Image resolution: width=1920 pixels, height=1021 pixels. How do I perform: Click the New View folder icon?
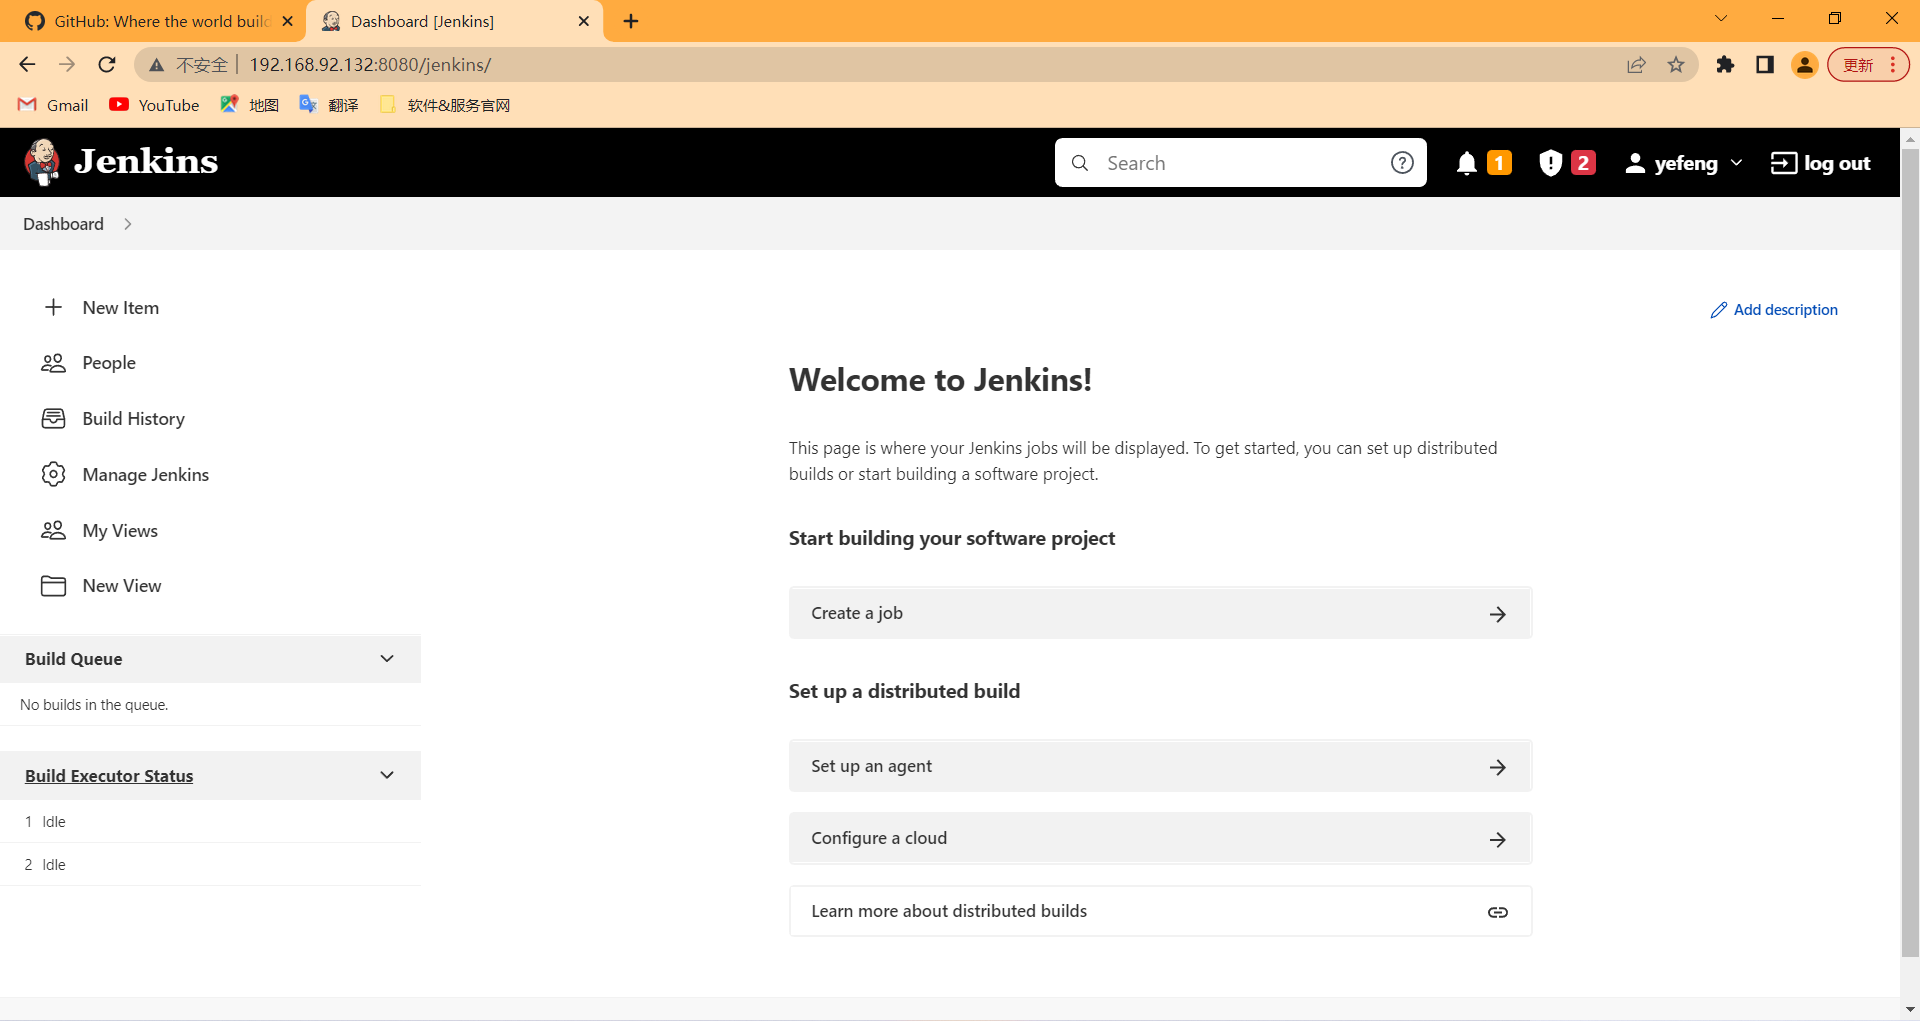point(54,586)
